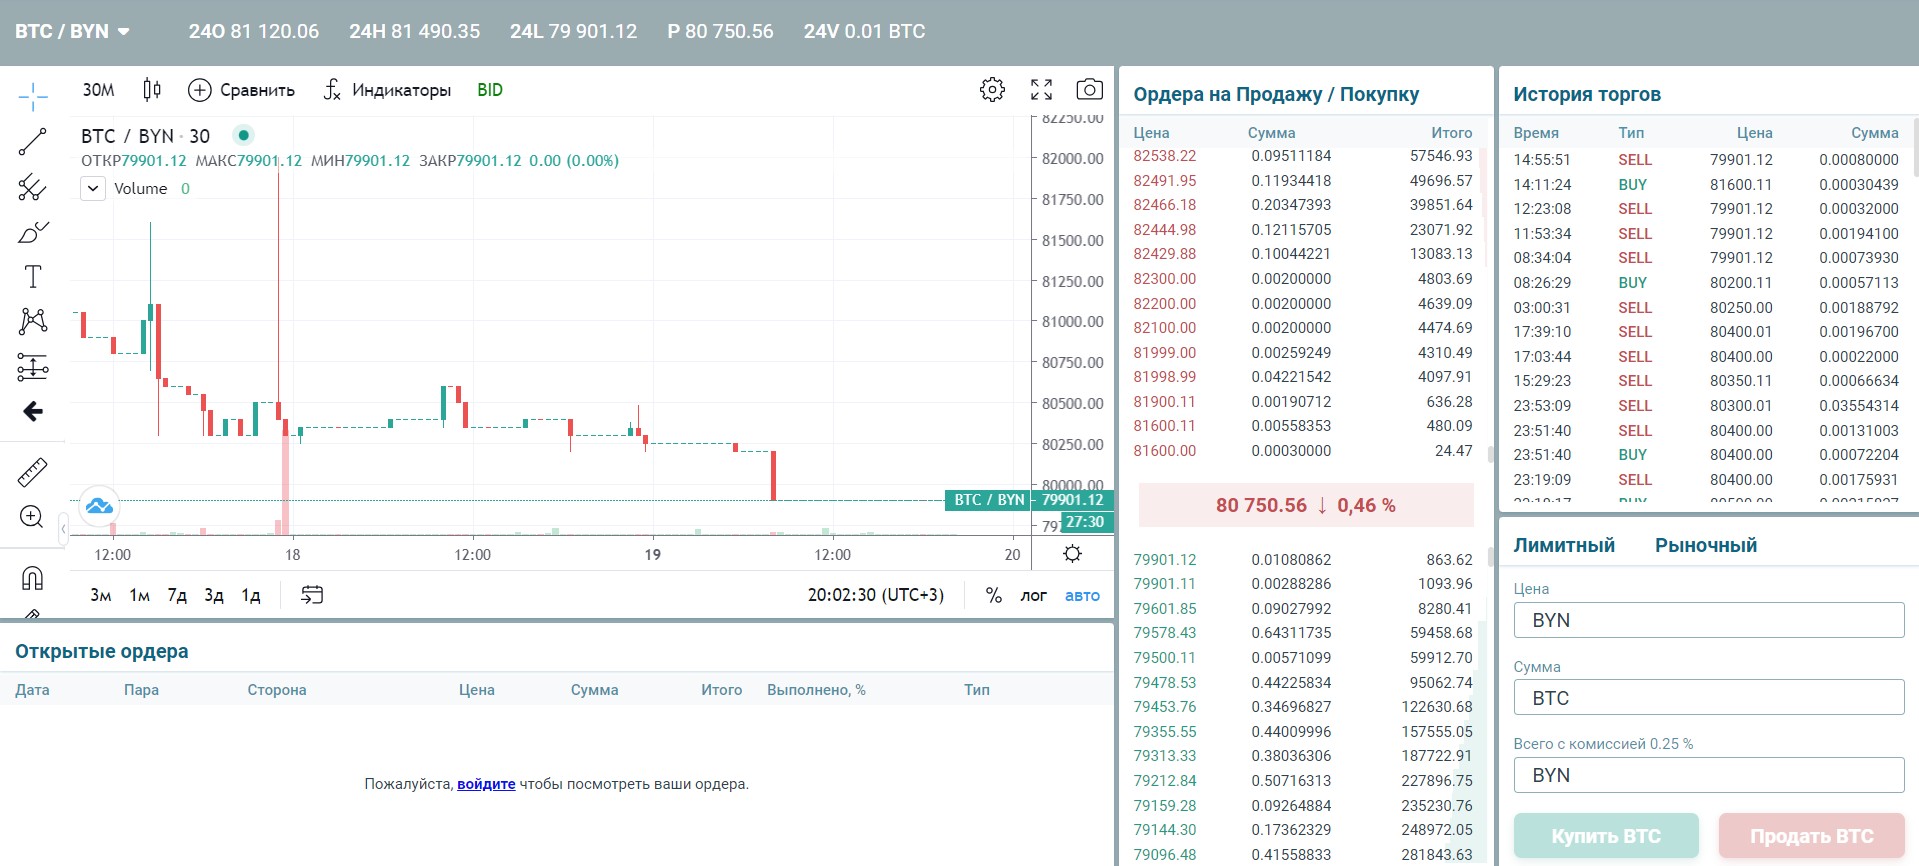
Task: Toggle the BID price source button
Action: coord(490,90)
